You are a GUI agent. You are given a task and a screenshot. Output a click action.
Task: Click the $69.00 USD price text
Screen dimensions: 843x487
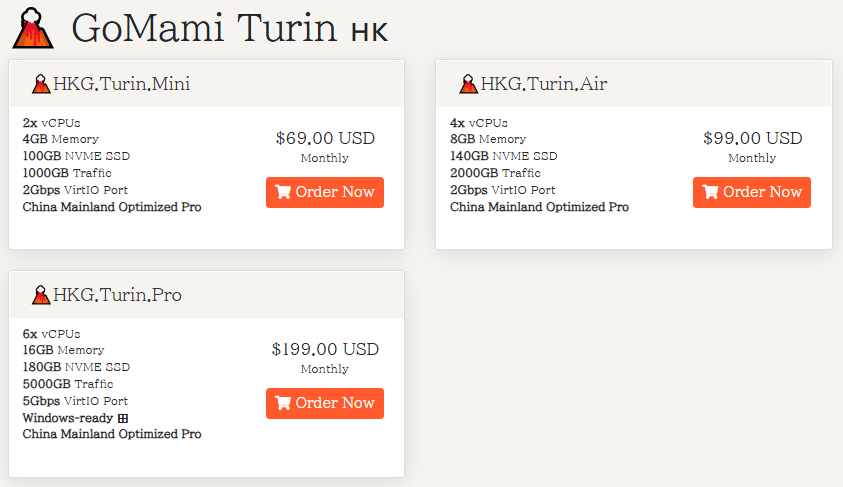coord(325,138)
